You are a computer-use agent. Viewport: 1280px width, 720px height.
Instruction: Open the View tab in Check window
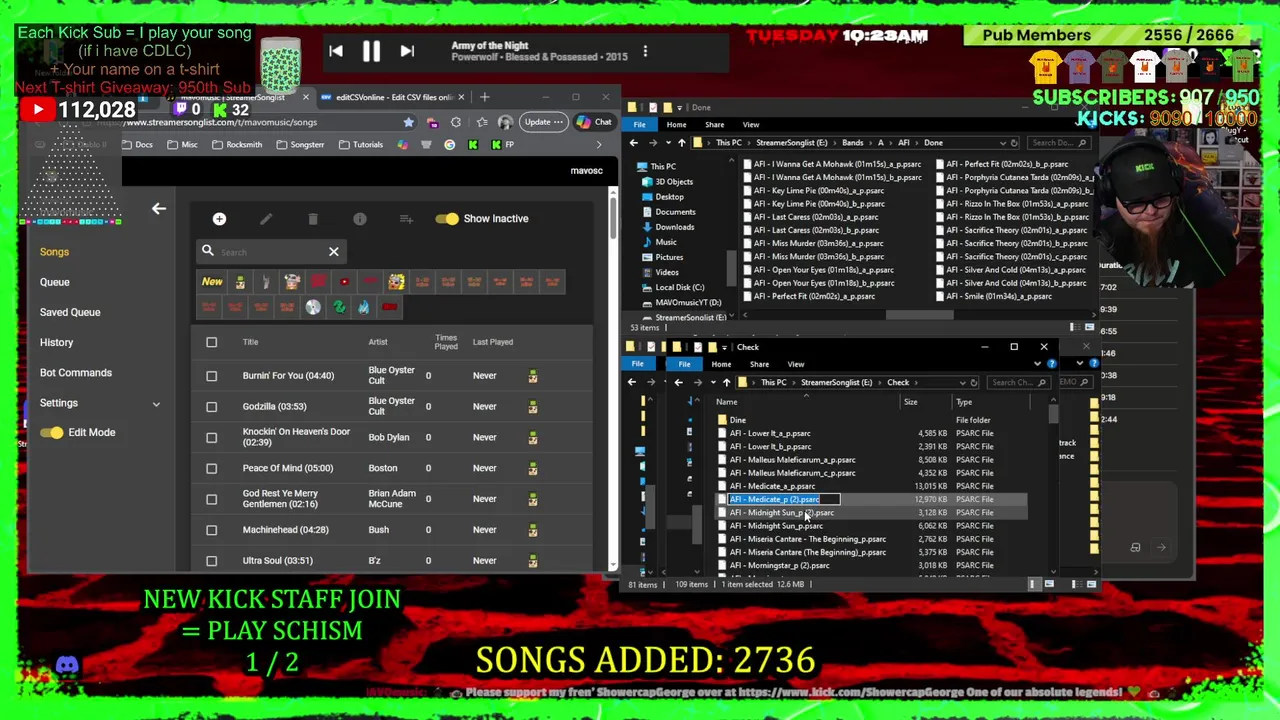795,364
